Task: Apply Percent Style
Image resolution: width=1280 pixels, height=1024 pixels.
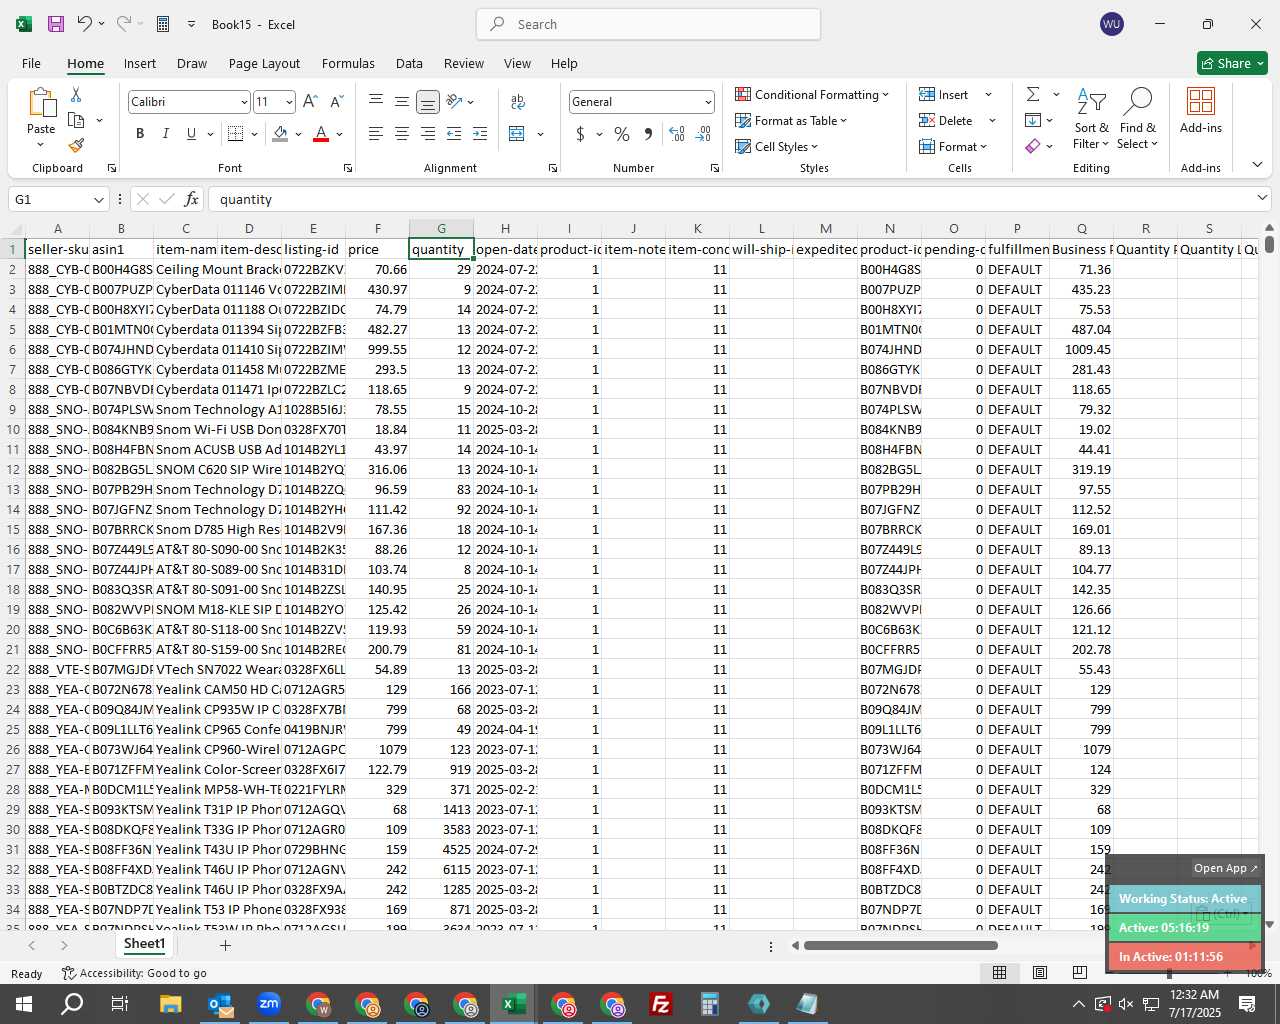Action: pos(622,133)
